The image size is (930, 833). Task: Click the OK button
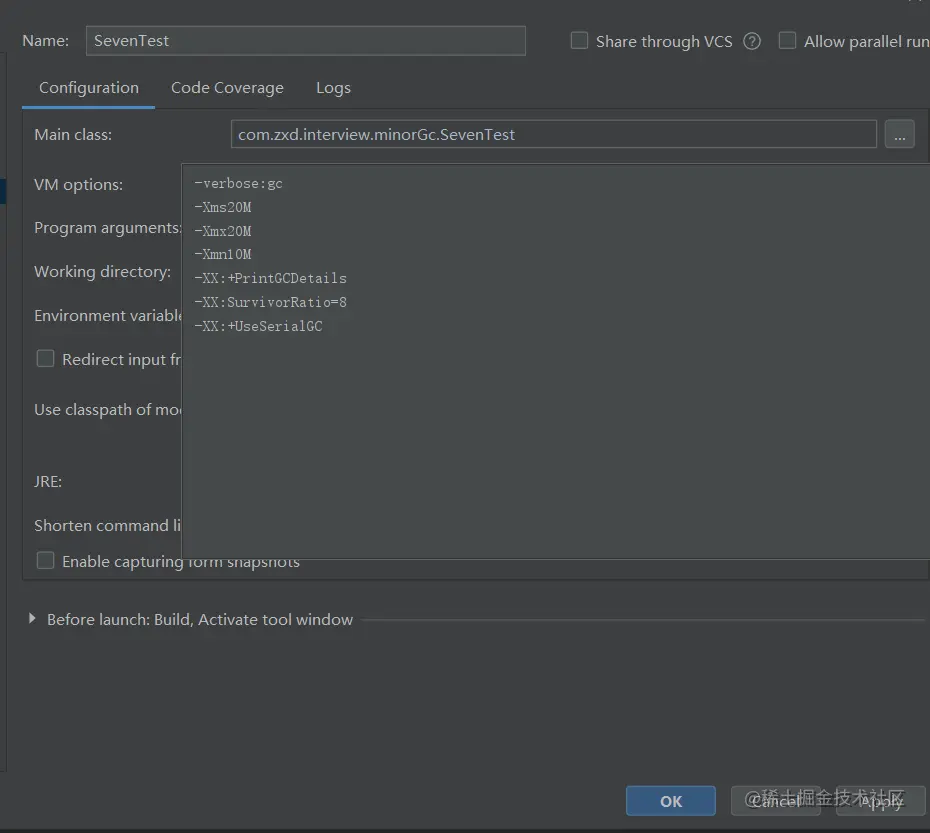tap(671, 801)
